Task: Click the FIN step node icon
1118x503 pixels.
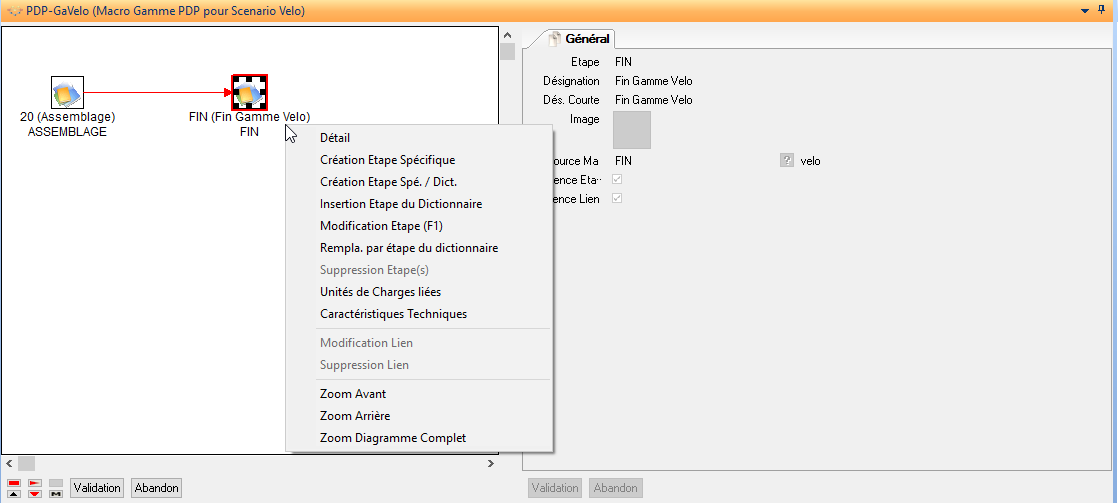Action: point(249,93)
